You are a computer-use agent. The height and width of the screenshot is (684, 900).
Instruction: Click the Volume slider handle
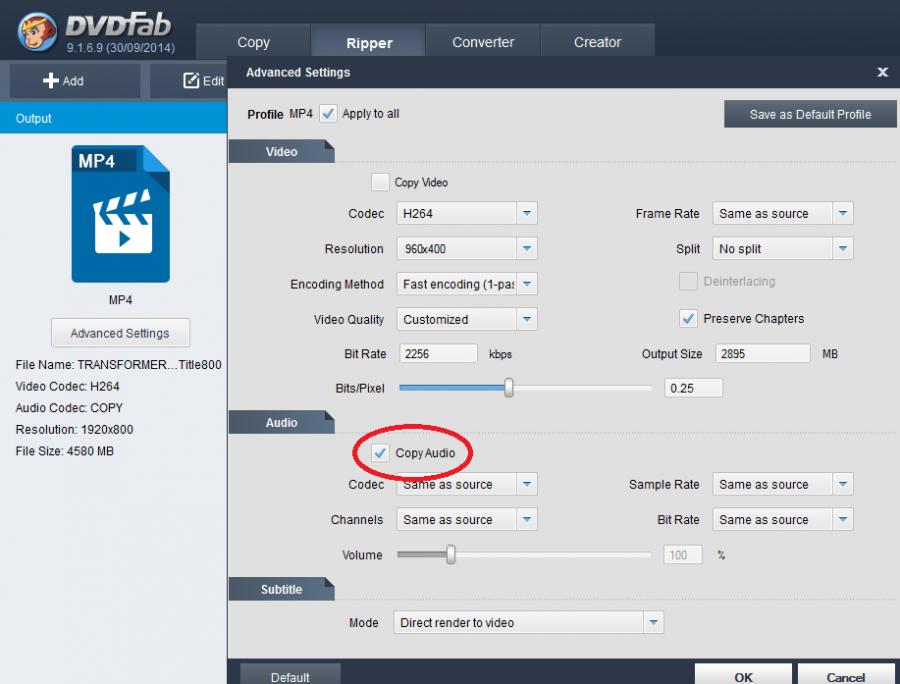point(451,554)
